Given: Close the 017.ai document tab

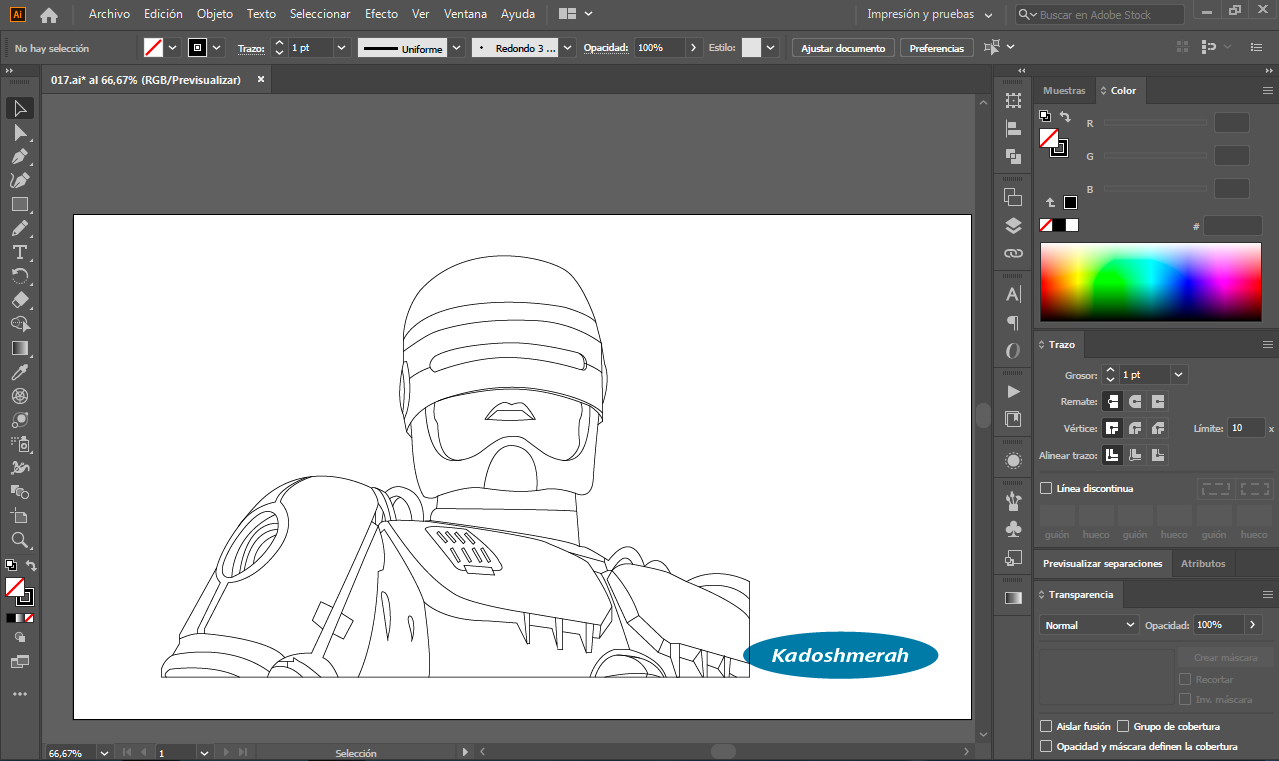Looking at the screenshot, I should point(261,79).
